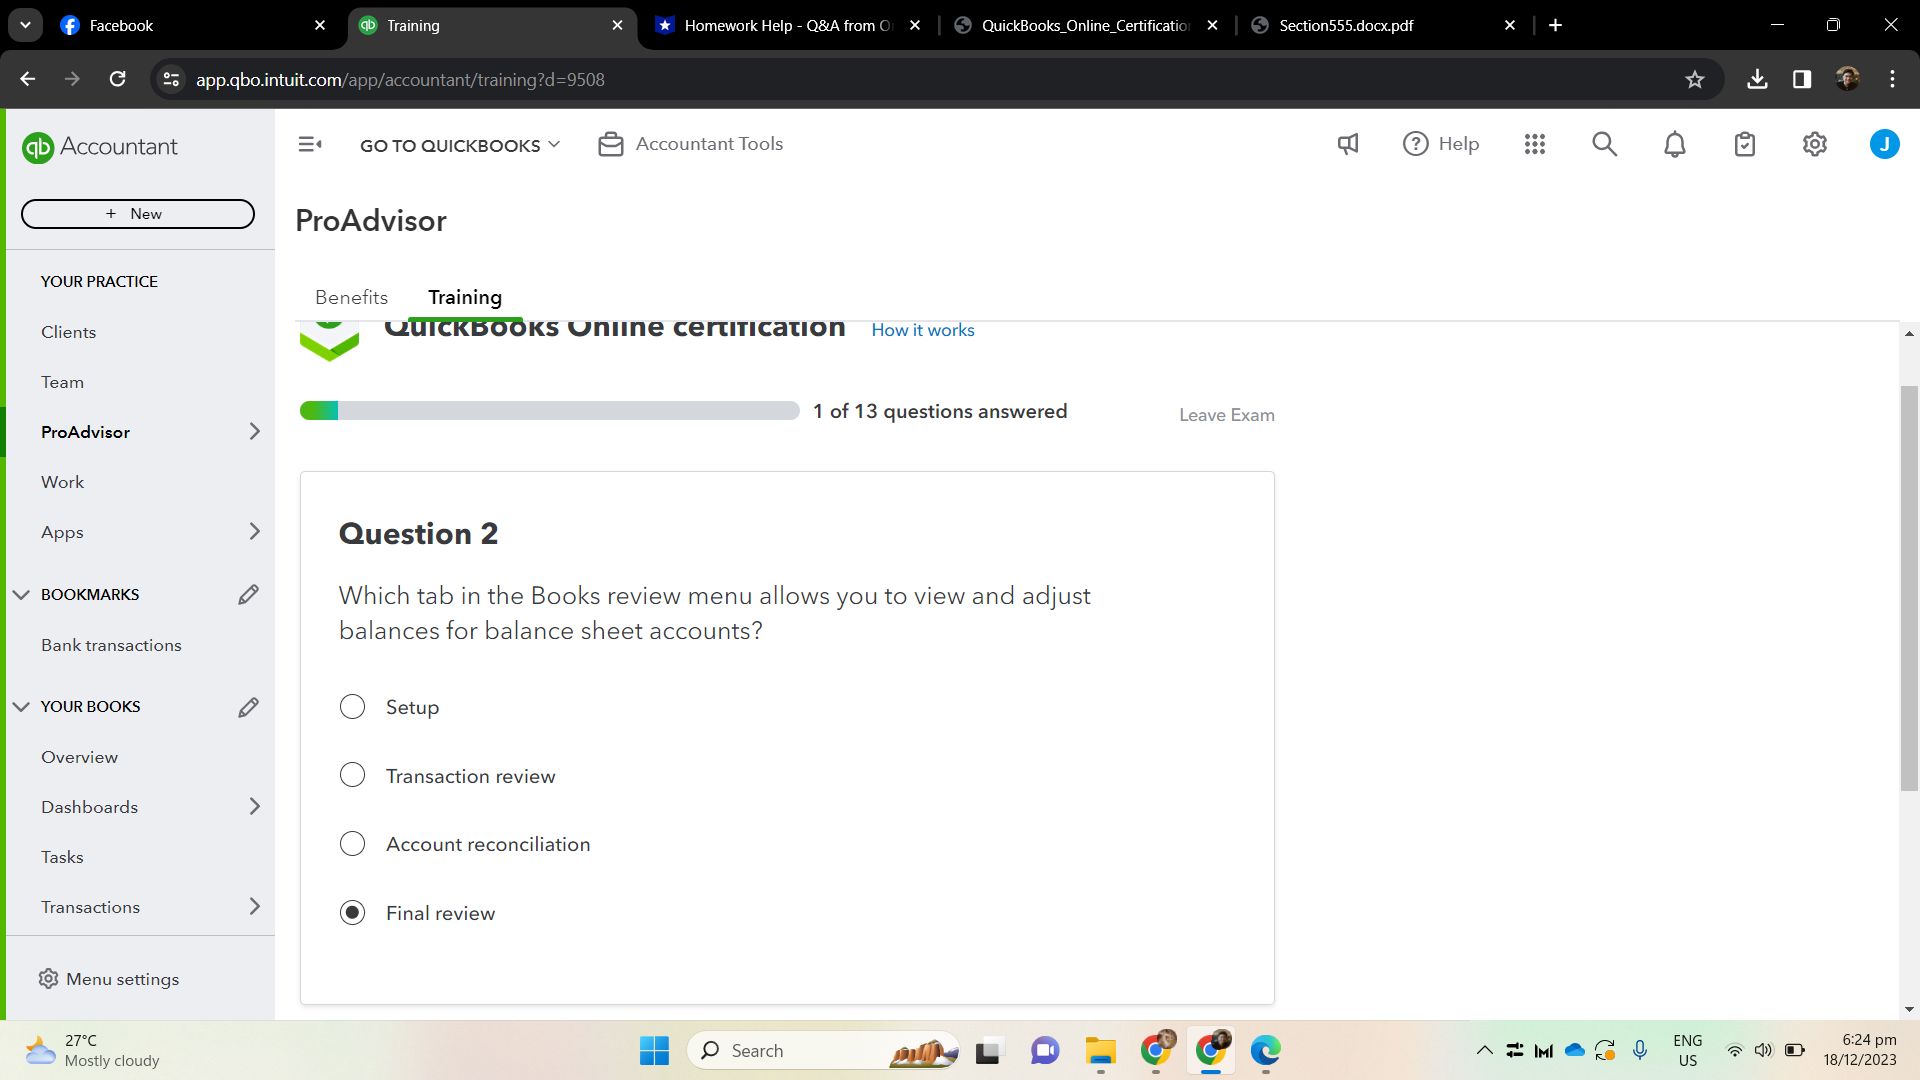Image resolution: width=1920 pixels, height=1080 pixels.
Task: Select the Setup radio option
Action: [352, 707]
